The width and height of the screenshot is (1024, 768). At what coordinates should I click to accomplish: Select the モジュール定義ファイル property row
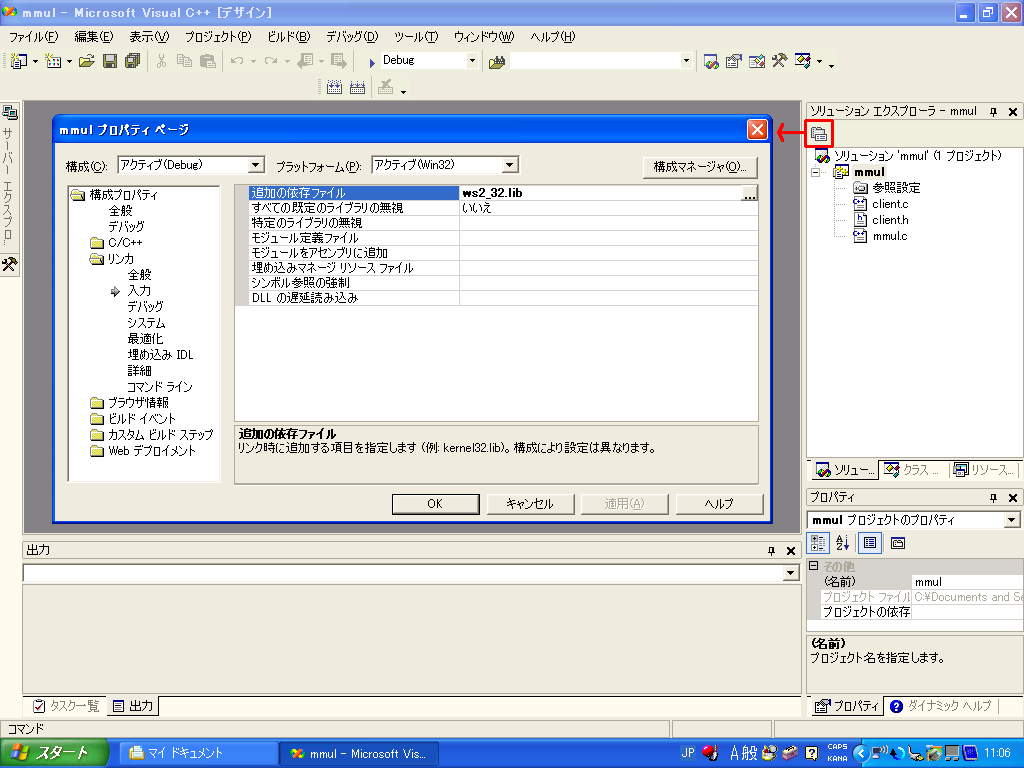pos(496,238)
